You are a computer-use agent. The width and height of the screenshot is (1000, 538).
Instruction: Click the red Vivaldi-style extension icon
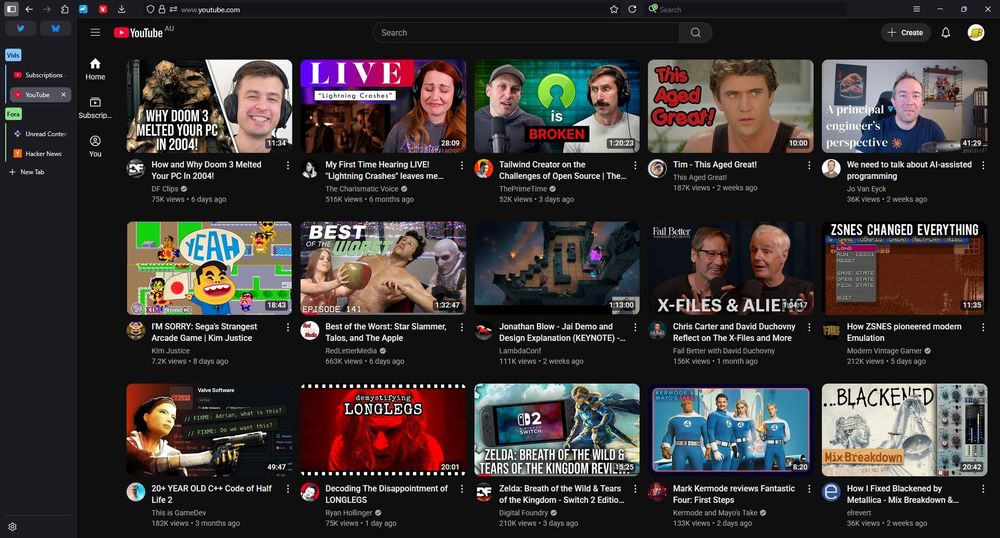coord(103,9)
